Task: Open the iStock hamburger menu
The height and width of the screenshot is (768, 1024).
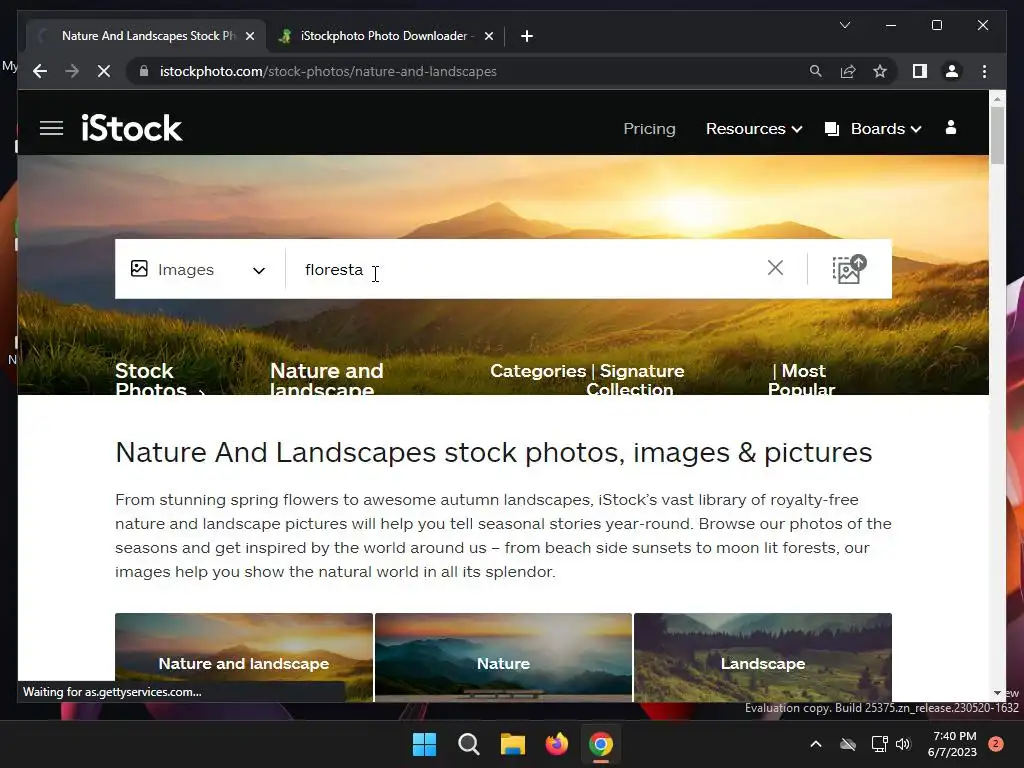Action: (52, 128)
